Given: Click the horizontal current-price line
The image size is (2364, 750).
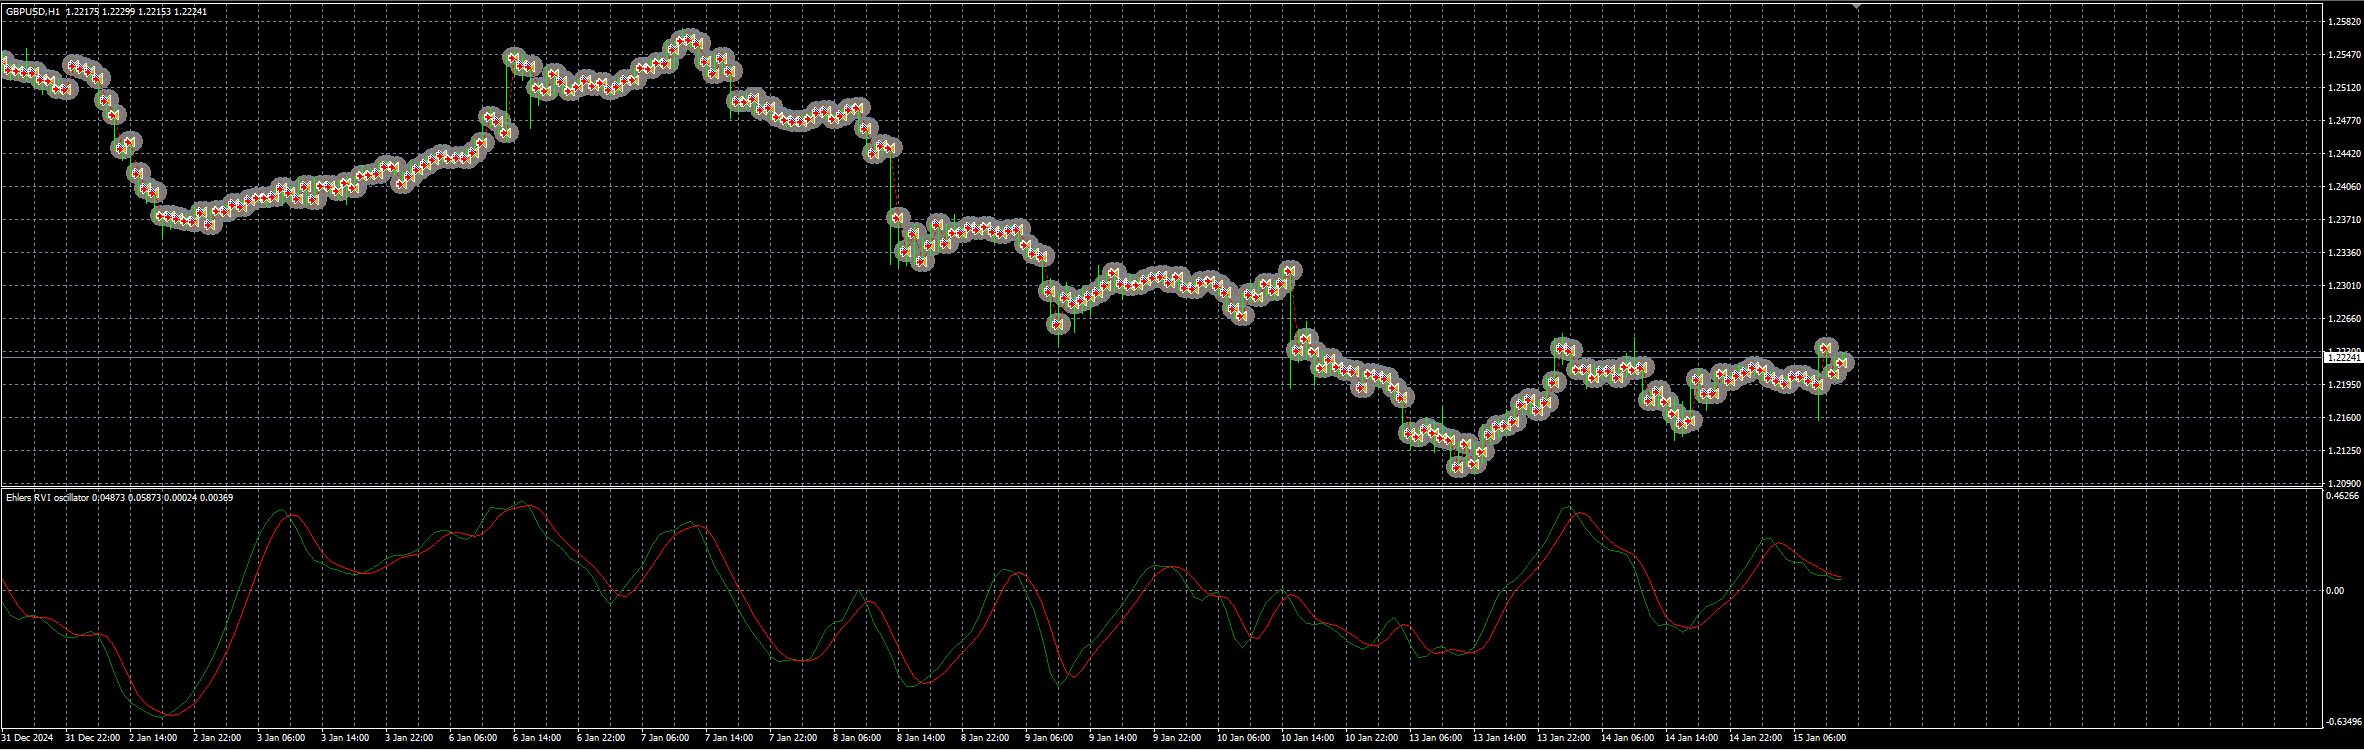Looking at the screenshot, I should coord(1160,357).
